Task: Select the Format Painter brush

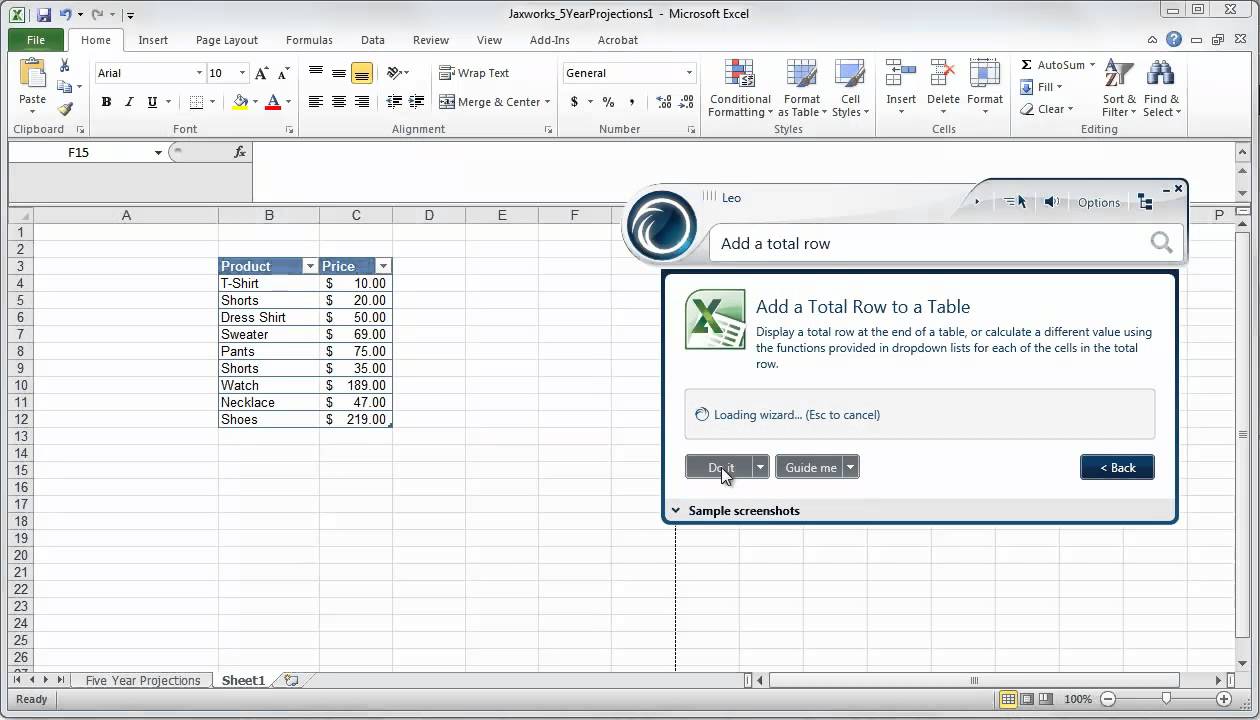Action: [65, 109]
